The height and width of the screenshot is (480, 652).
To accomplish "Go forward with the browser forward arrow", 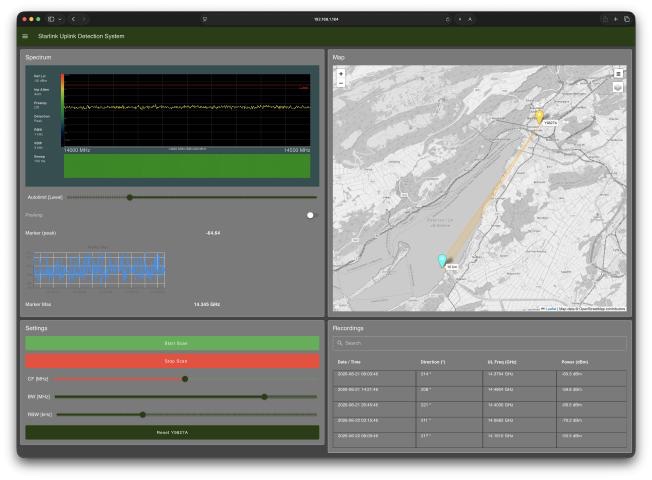I will [84, 19].
